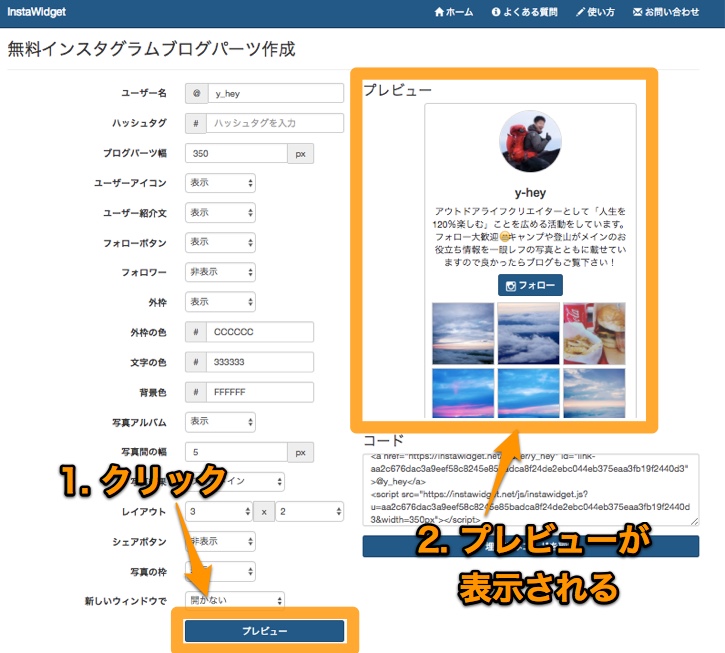Open the burger and fries photo thumbnail
The width and height of the screenshot is (725, 653).
click(594, 333)
